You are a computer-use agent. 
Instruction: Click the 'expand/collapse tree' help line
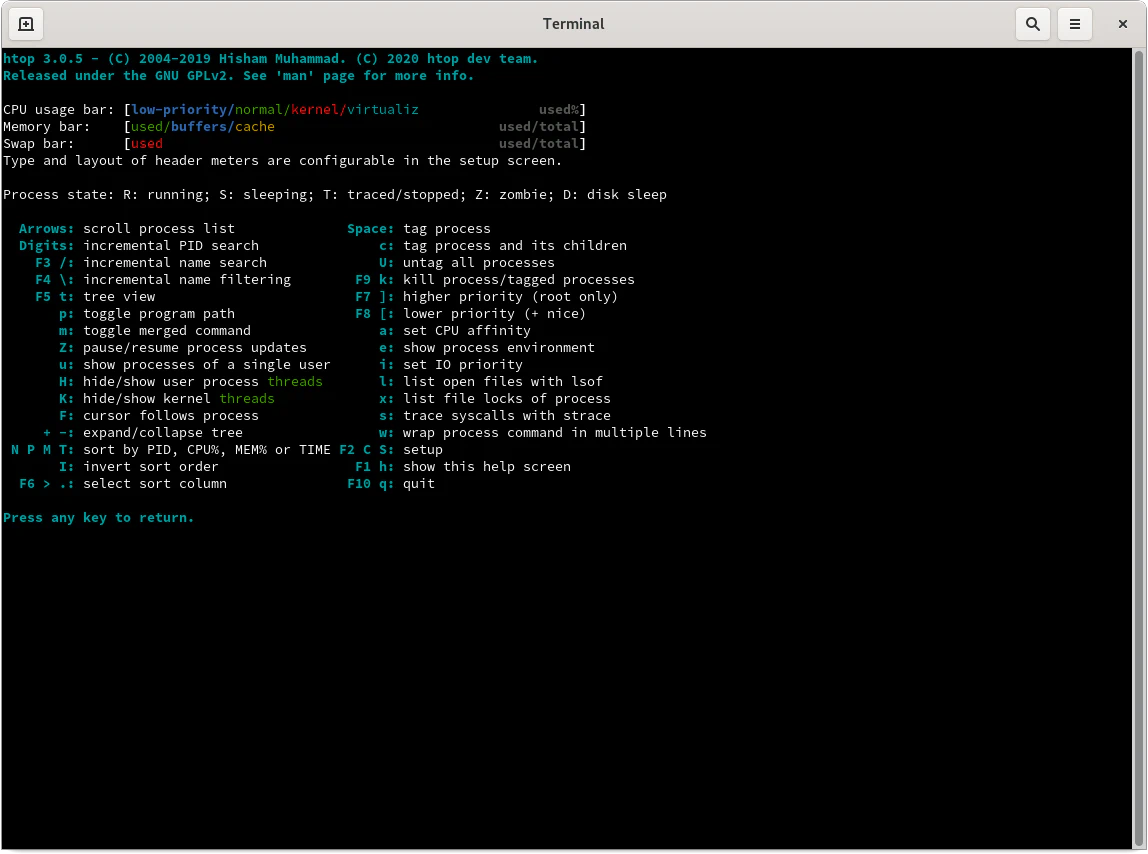(x=162, y=433)
